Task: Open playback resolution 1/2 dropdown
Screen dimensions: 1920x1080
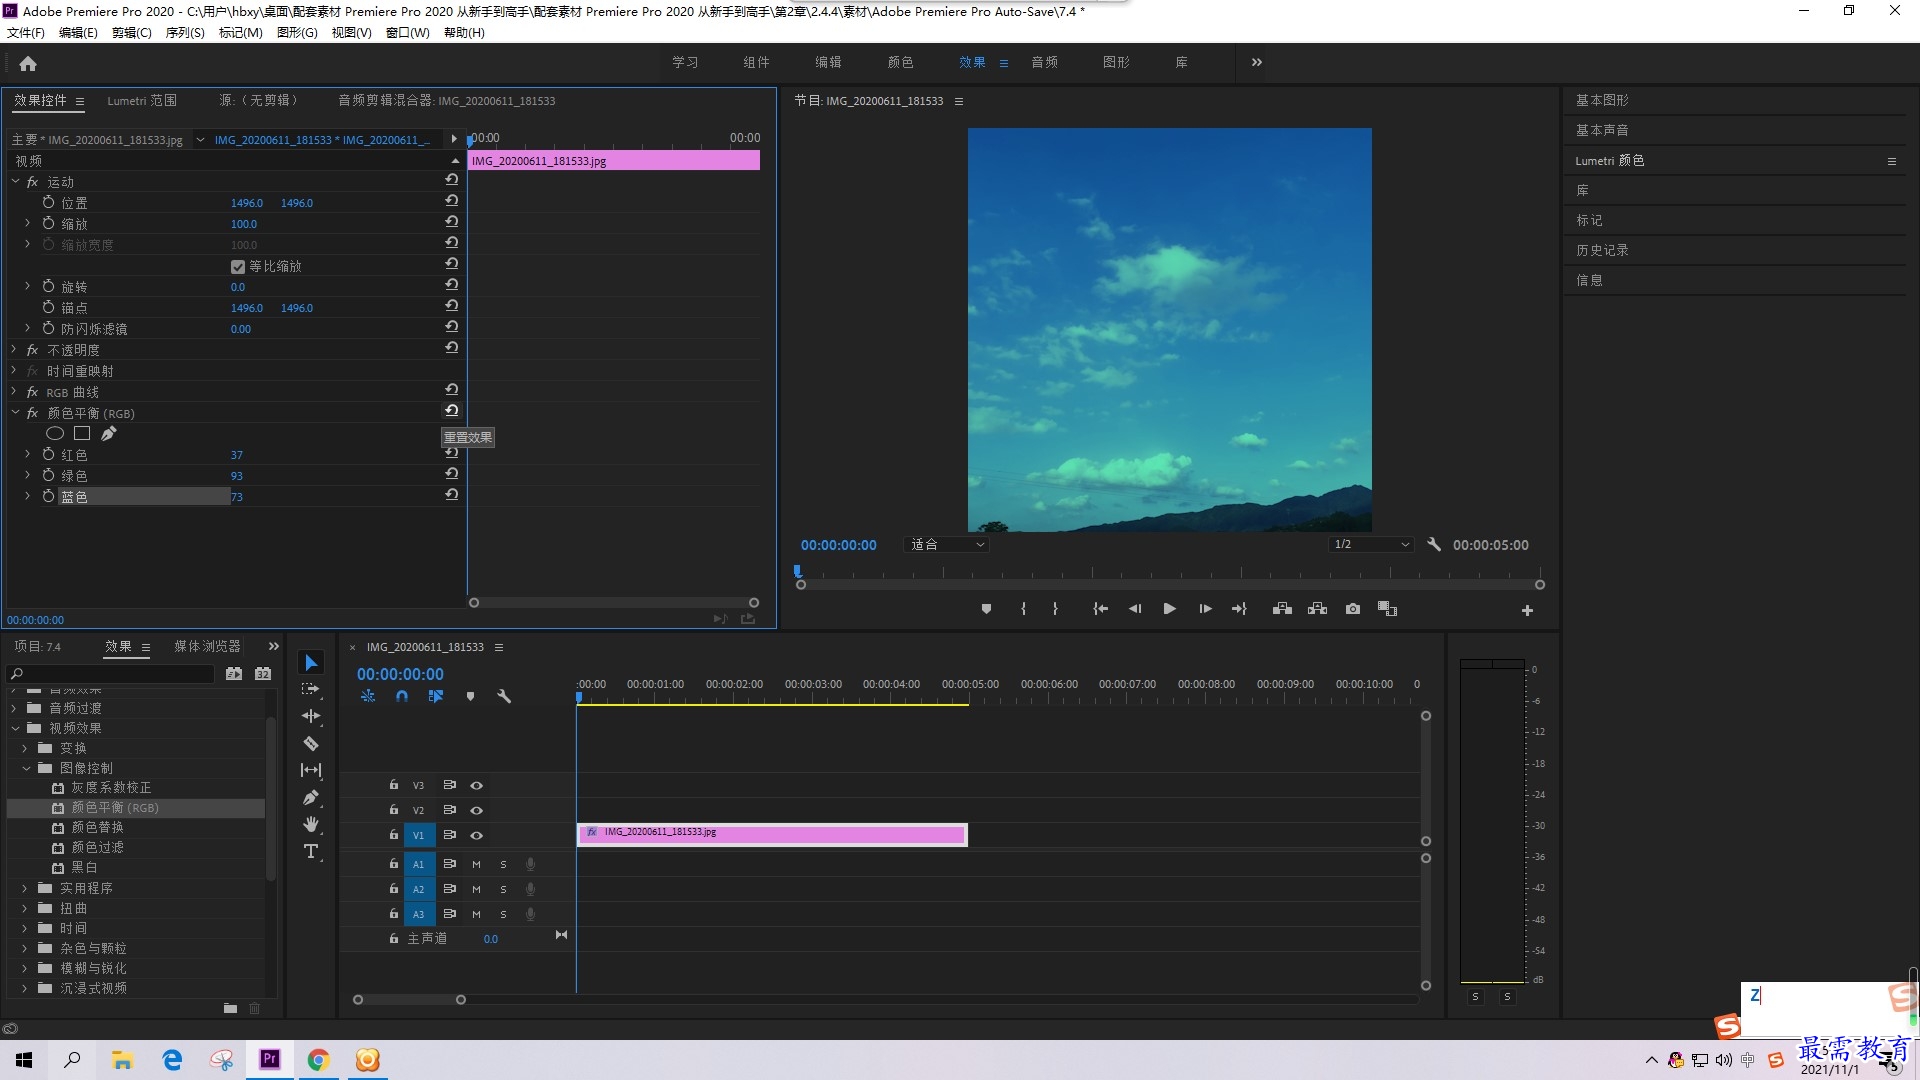Action: pos(1371,545)
